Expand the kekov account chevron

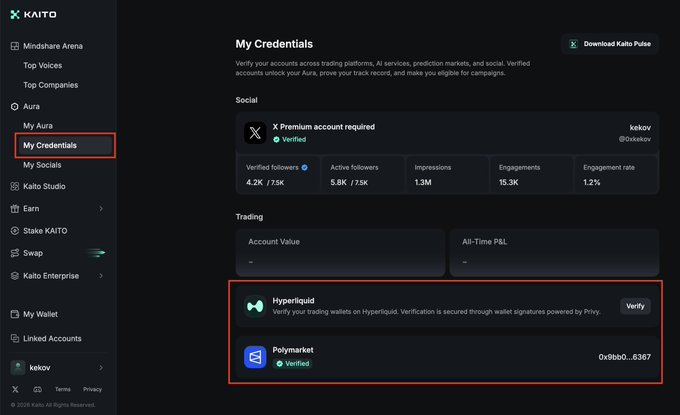coord(101,368)
